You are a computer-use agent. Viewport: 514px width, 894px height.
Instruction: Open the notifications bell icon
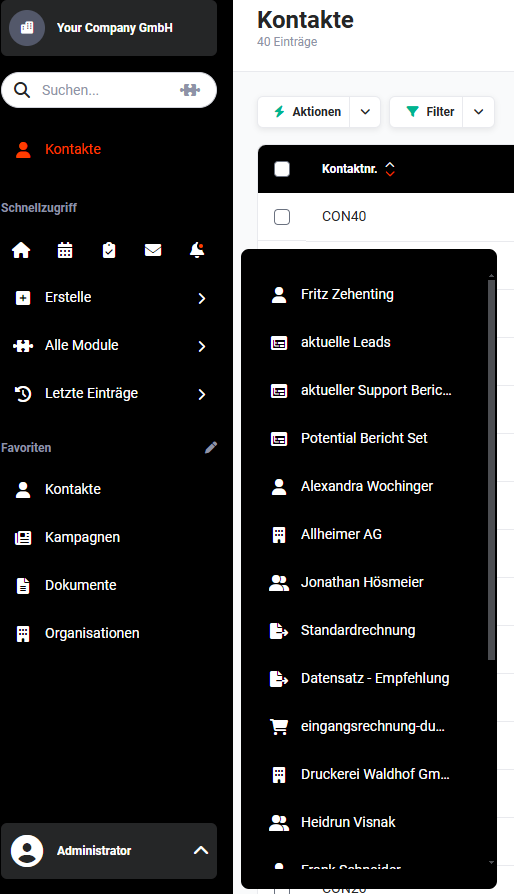tap(197, 250)
